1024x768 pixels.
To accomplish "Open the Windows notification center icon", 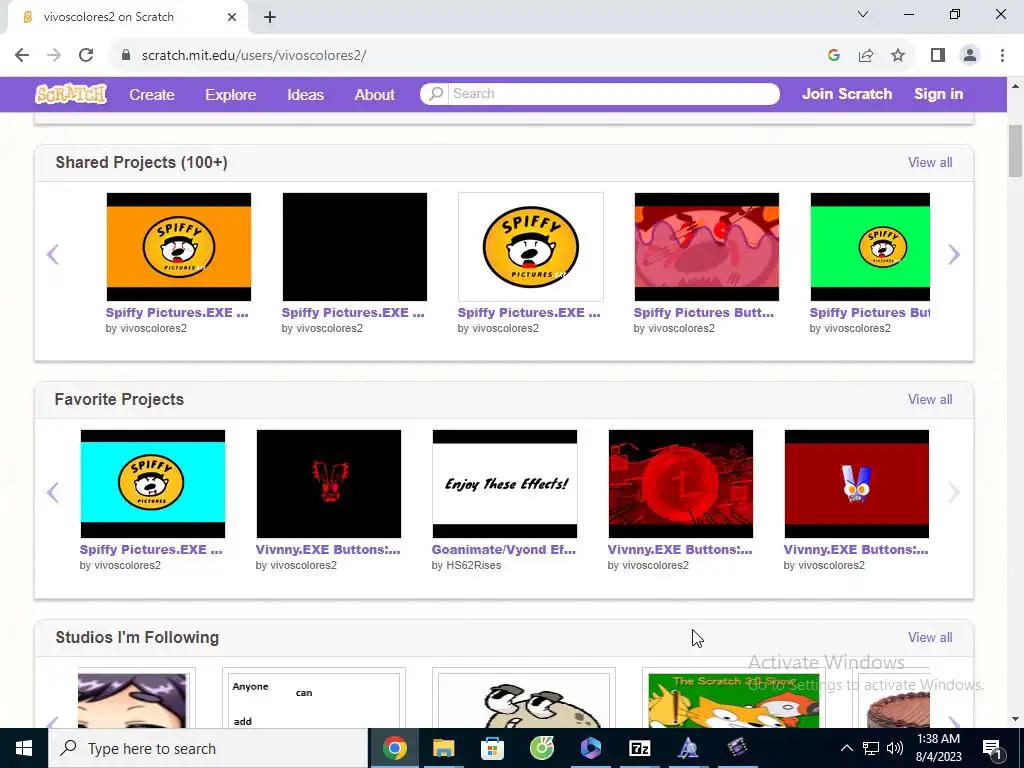I will (992, 748).
